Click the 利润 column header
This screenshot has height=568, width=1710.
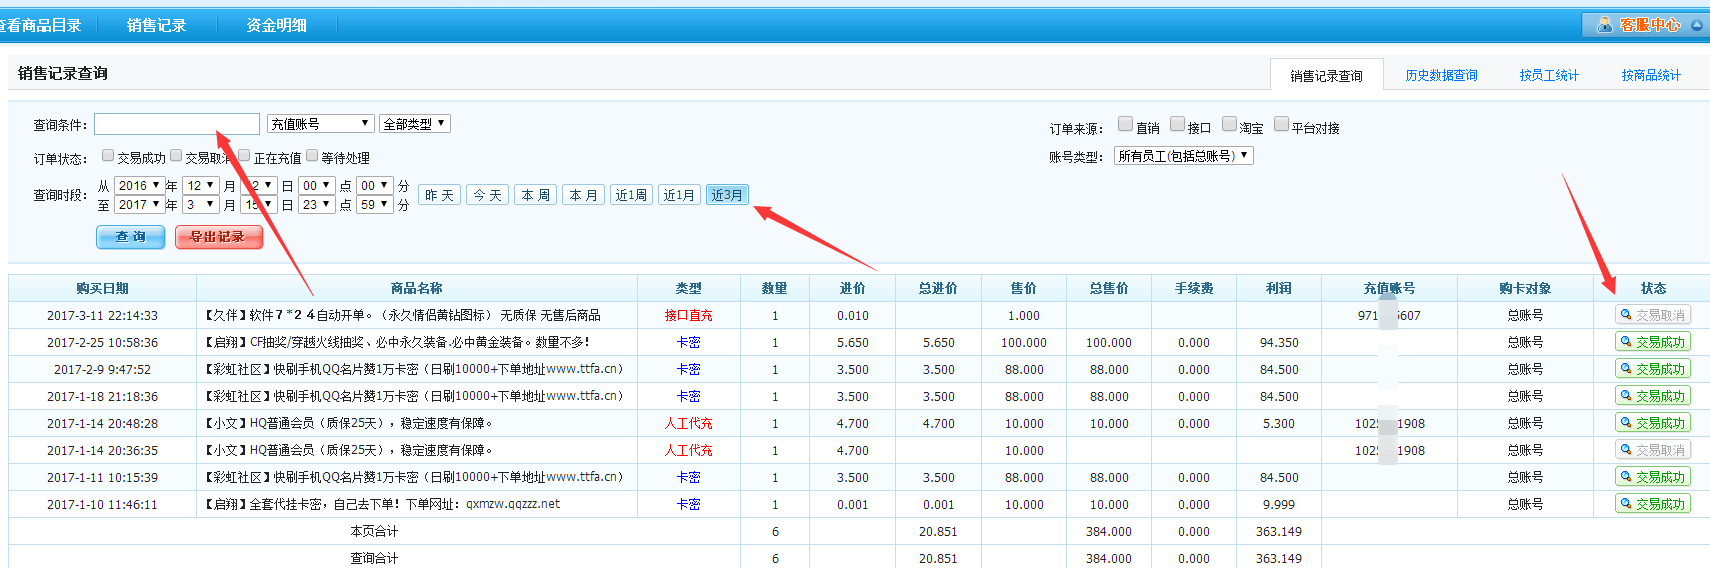pyautogui.click(x=1279, y=288)
